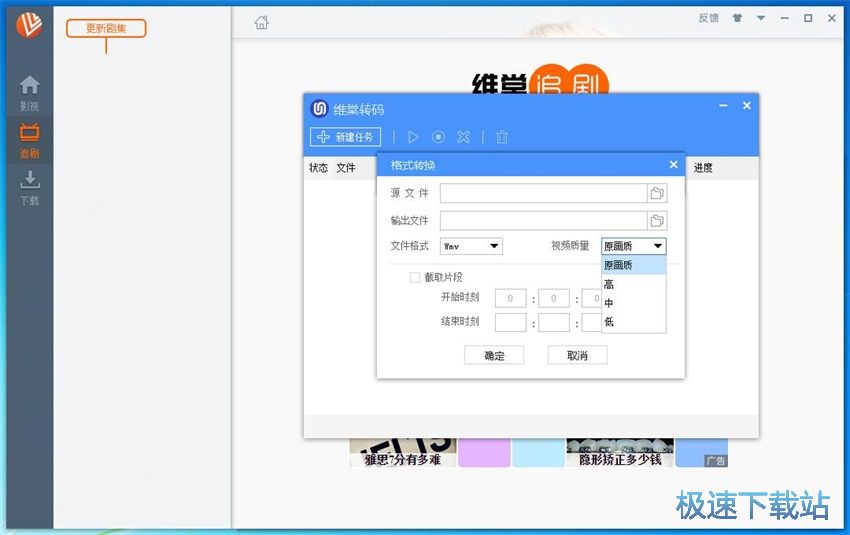Minimize the main application window
Image resolution: width=850 pixels, height=535 pixels.
[x=784, y=18]
